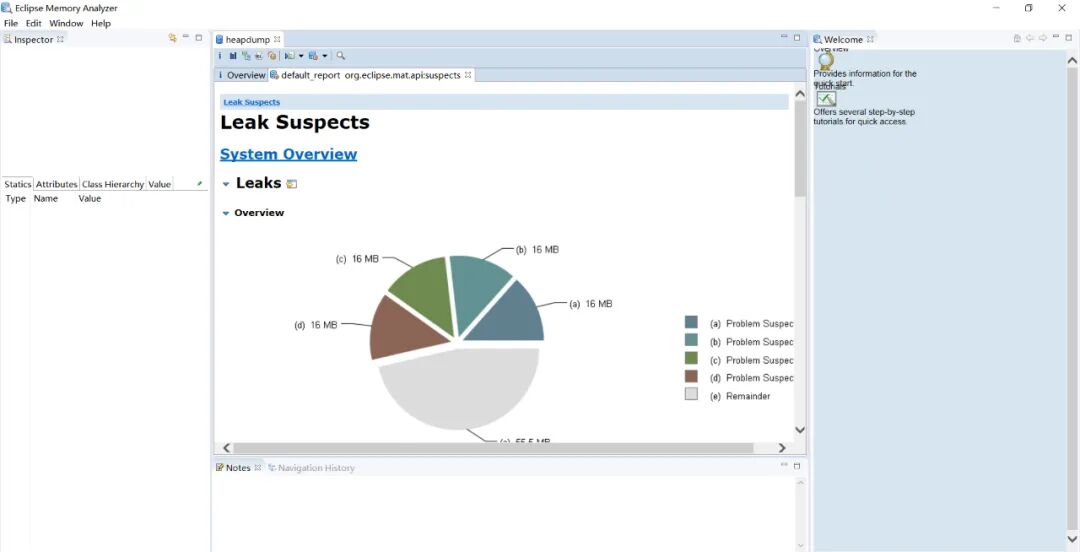Close the default_report suspects tab
The width and height of the screenshot is (1080, 552).
pos(468,75)
